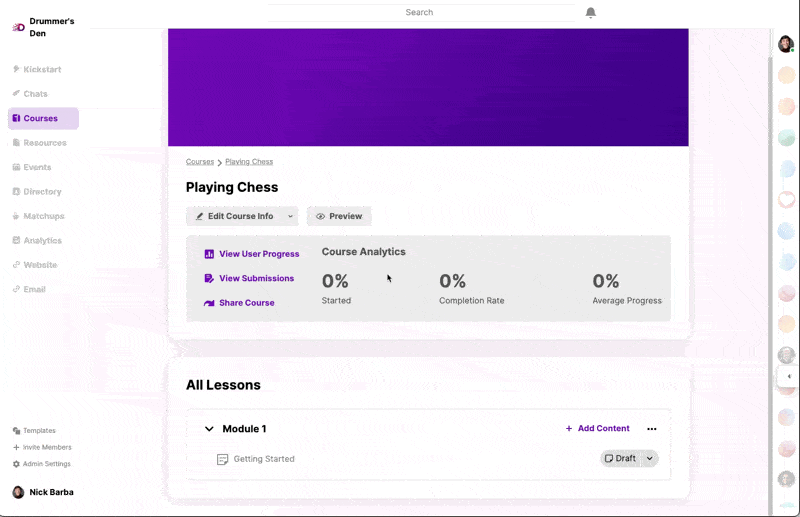This screenshot has width=800, height=517.
Task: Click the pencil icon in Edit Course Info
Action: (199, 216)
